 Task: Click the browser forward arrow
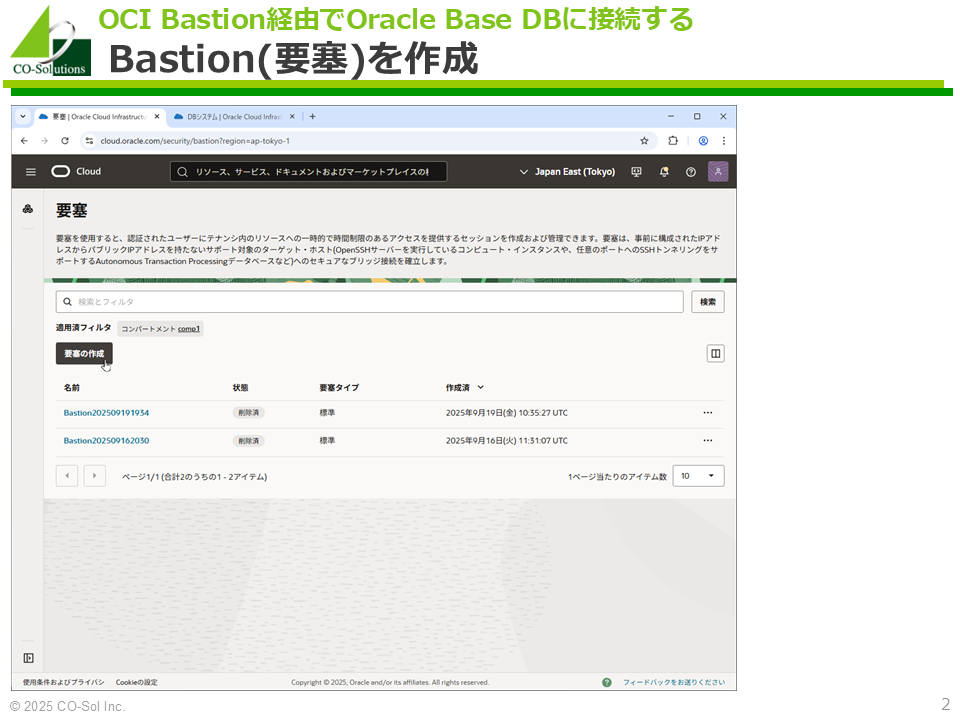[x=44, y=141]
